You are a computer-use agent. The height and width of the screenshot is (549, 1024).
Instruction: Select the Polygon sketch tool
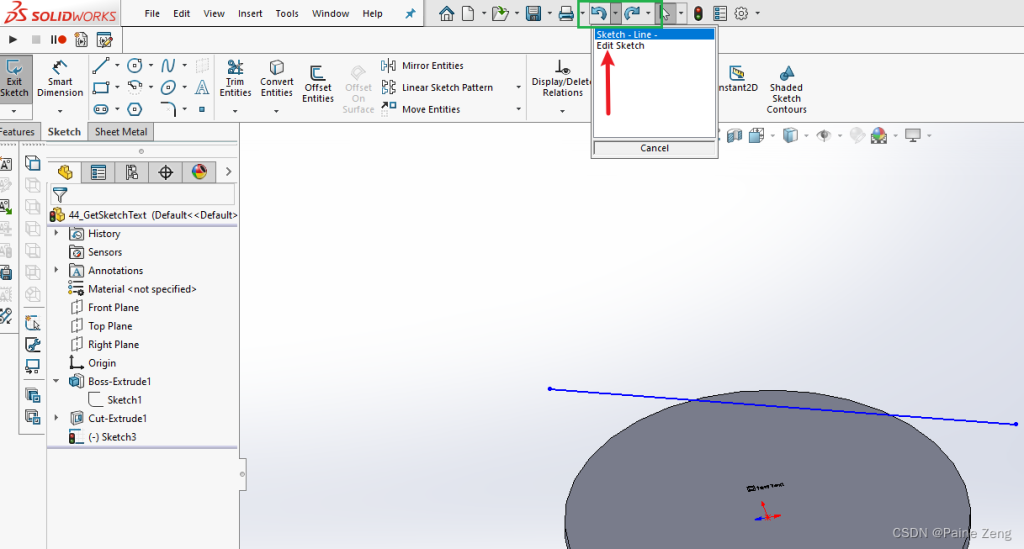pyautogui.click(x=135, y=109)
